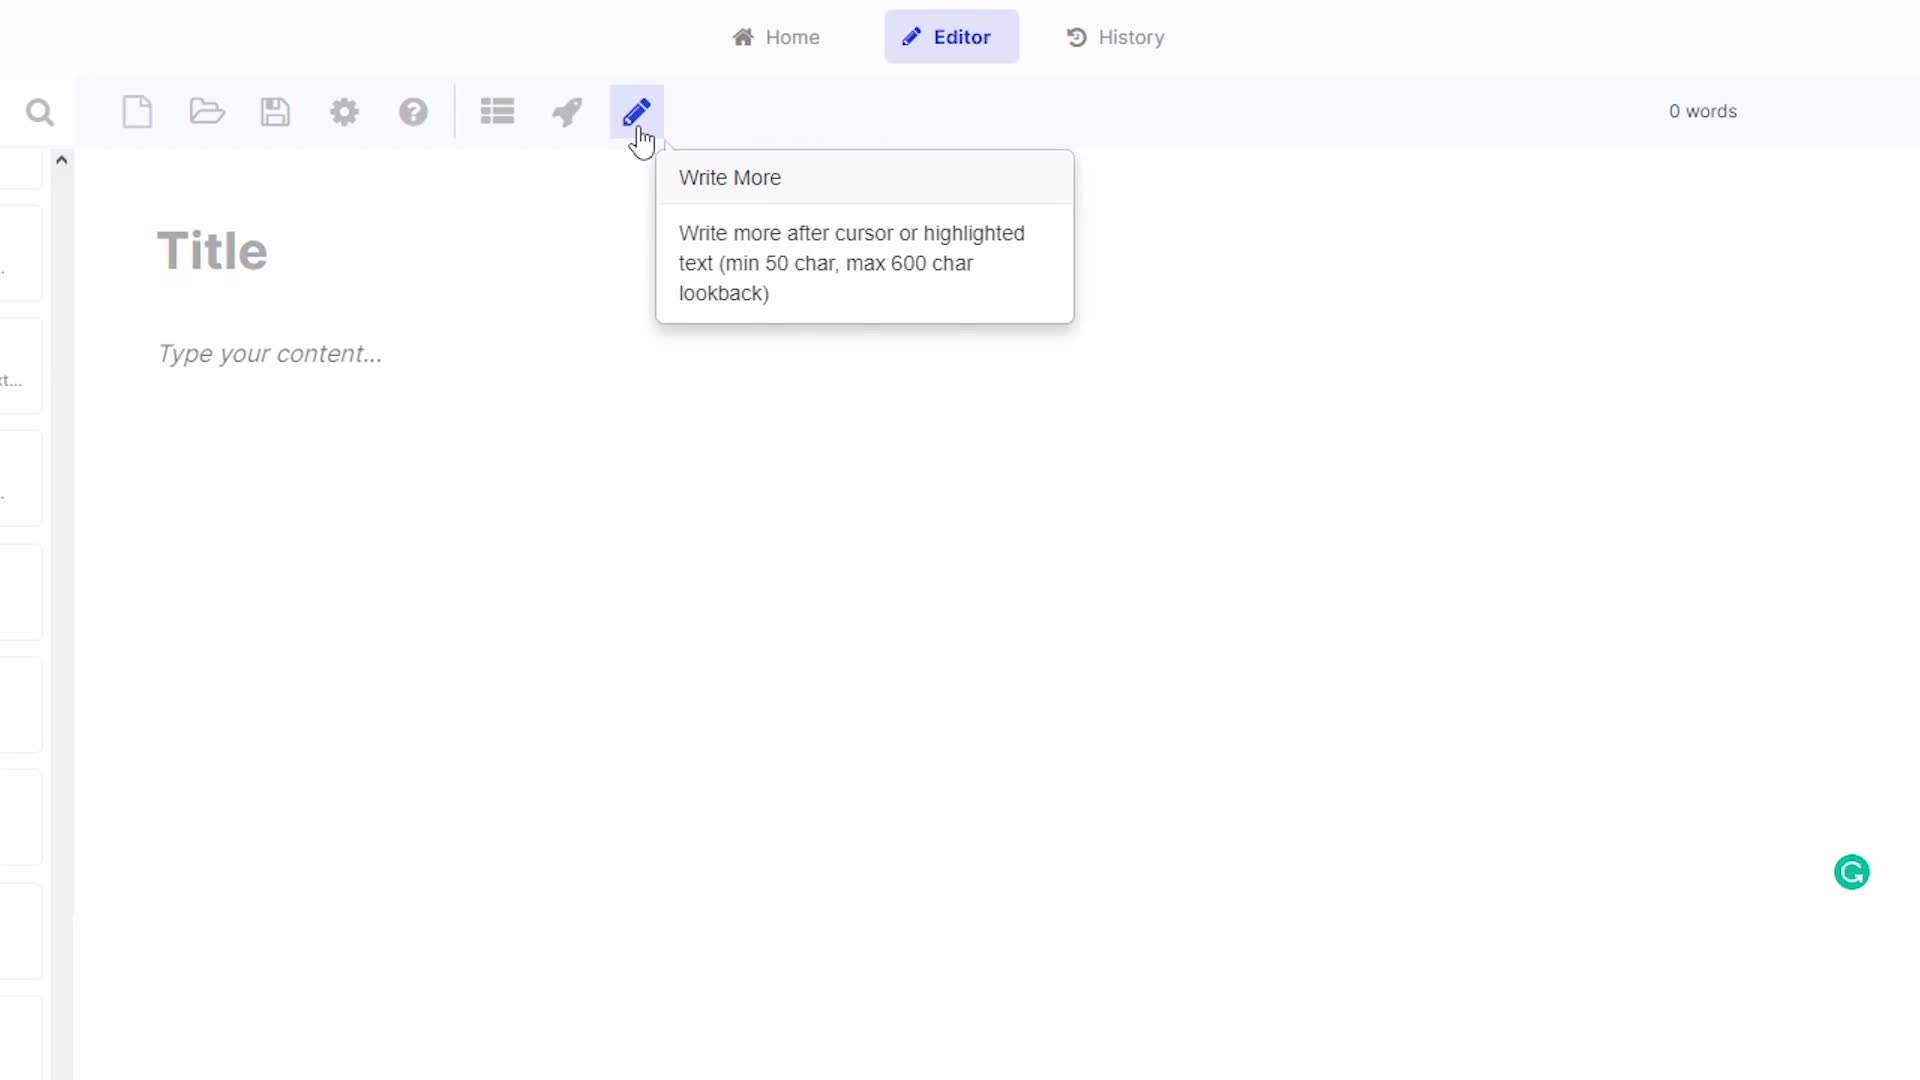Click the '0 words' counter
Screen dimensions: 1920x1080
(x=1702, y=112)
